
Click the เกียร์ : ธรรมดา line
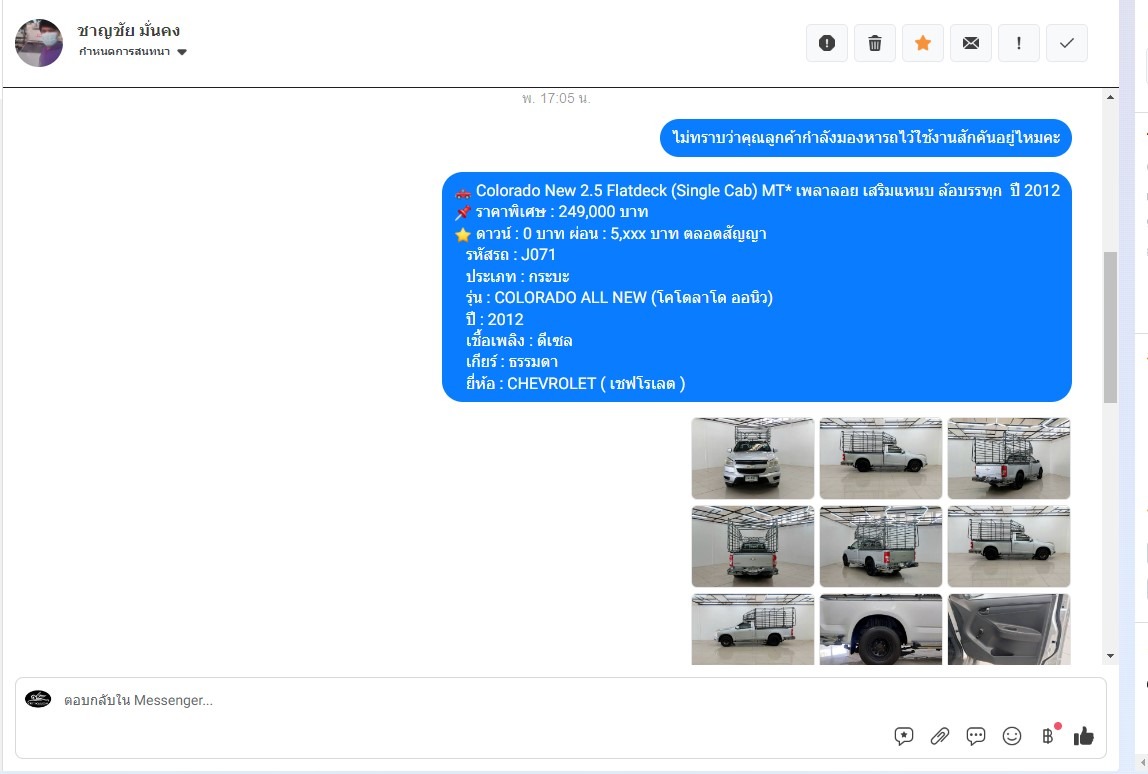coord(512,362)
